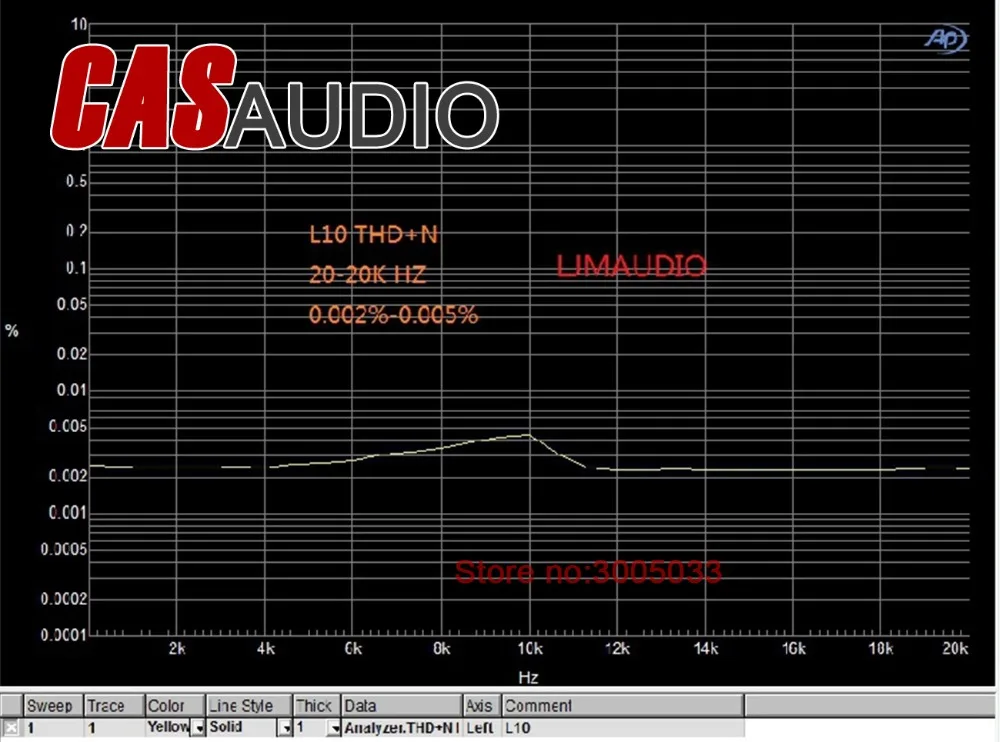Toggle the sweep 1 checkbox in legend row

click(x=11, y=727)
